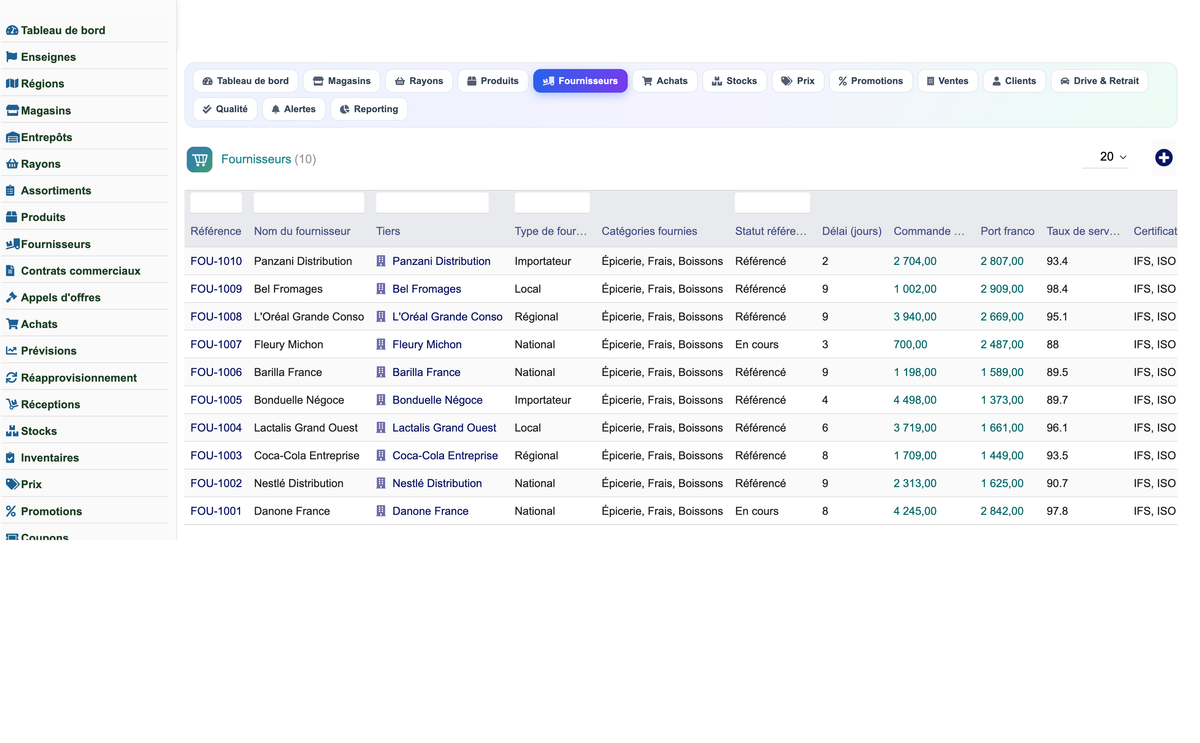Open the Lactalis Grand Ouest tiers link
Screen dimensions: 1200x743
click(444, 428)
